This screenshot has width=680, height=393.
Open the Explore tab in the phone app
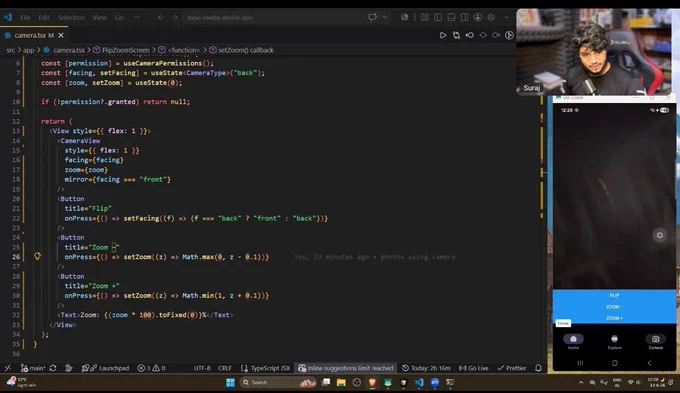[614, 341]
